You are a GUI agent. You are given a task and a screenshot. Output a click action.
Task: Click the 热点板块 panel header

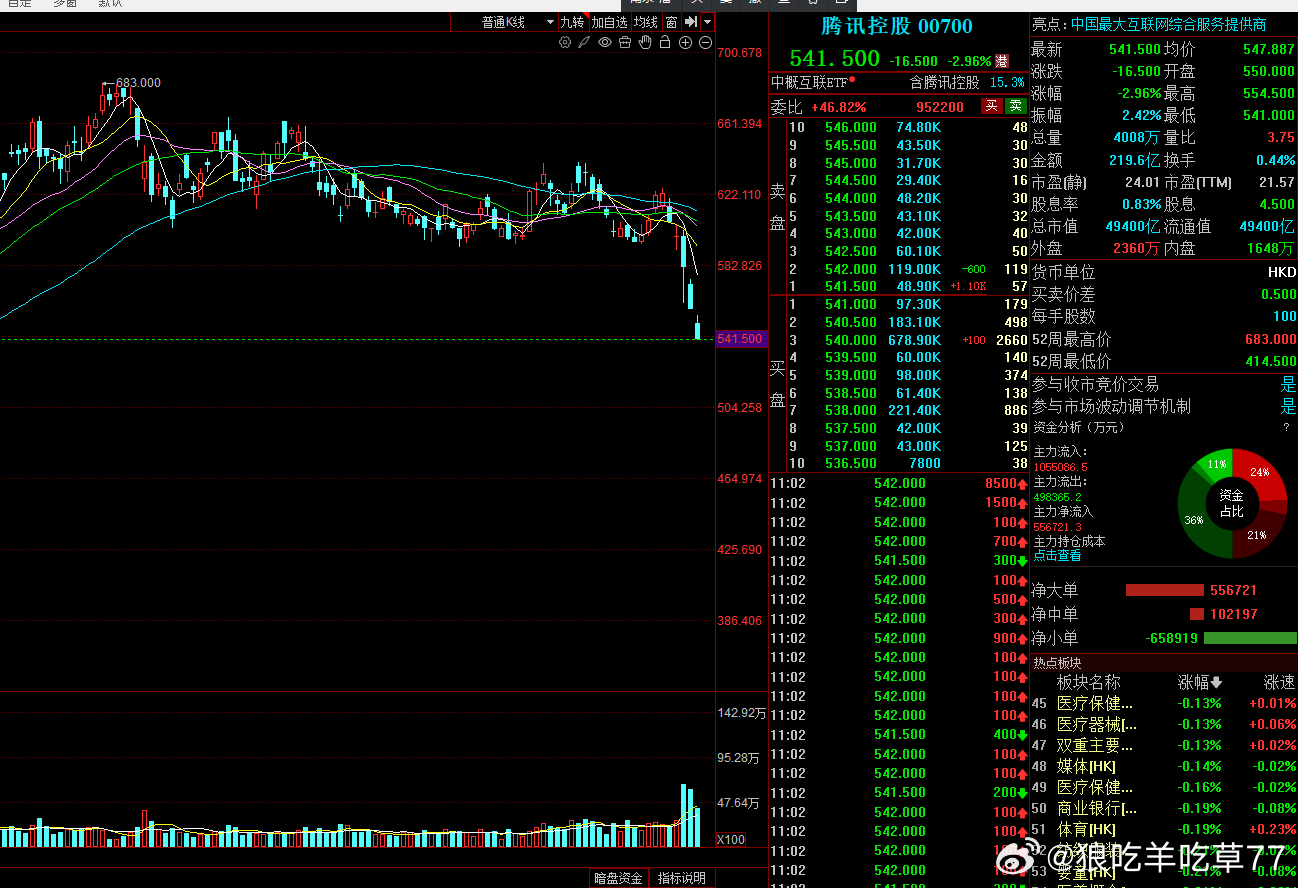click(1164, 662)
